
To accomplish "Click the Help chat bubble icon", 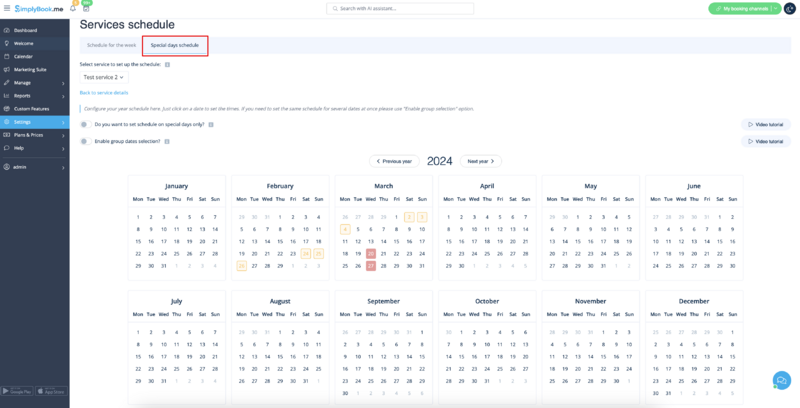I will click(x=7, y=148).
